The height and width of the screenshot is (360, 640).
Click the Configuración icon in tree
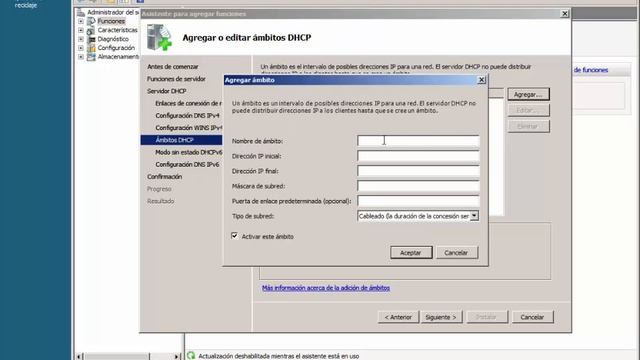click(x=91, y=48)
